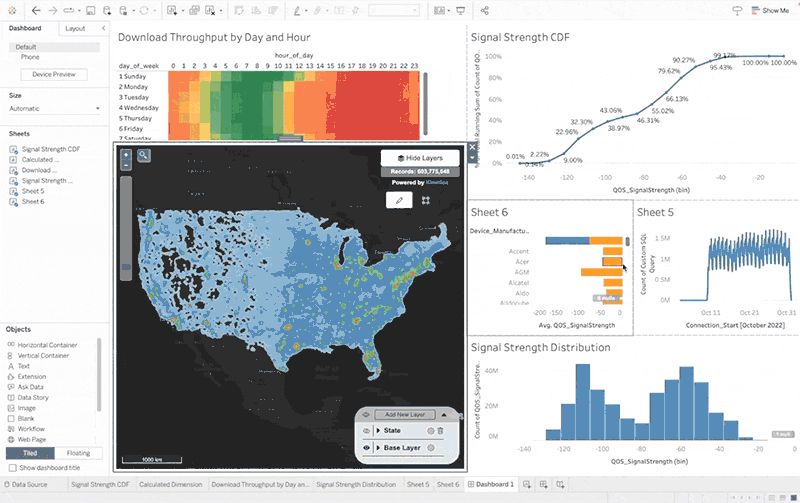The image size is (800, 503).
Task: Click the save icon in toolbar
Action: tap(90, 10)
